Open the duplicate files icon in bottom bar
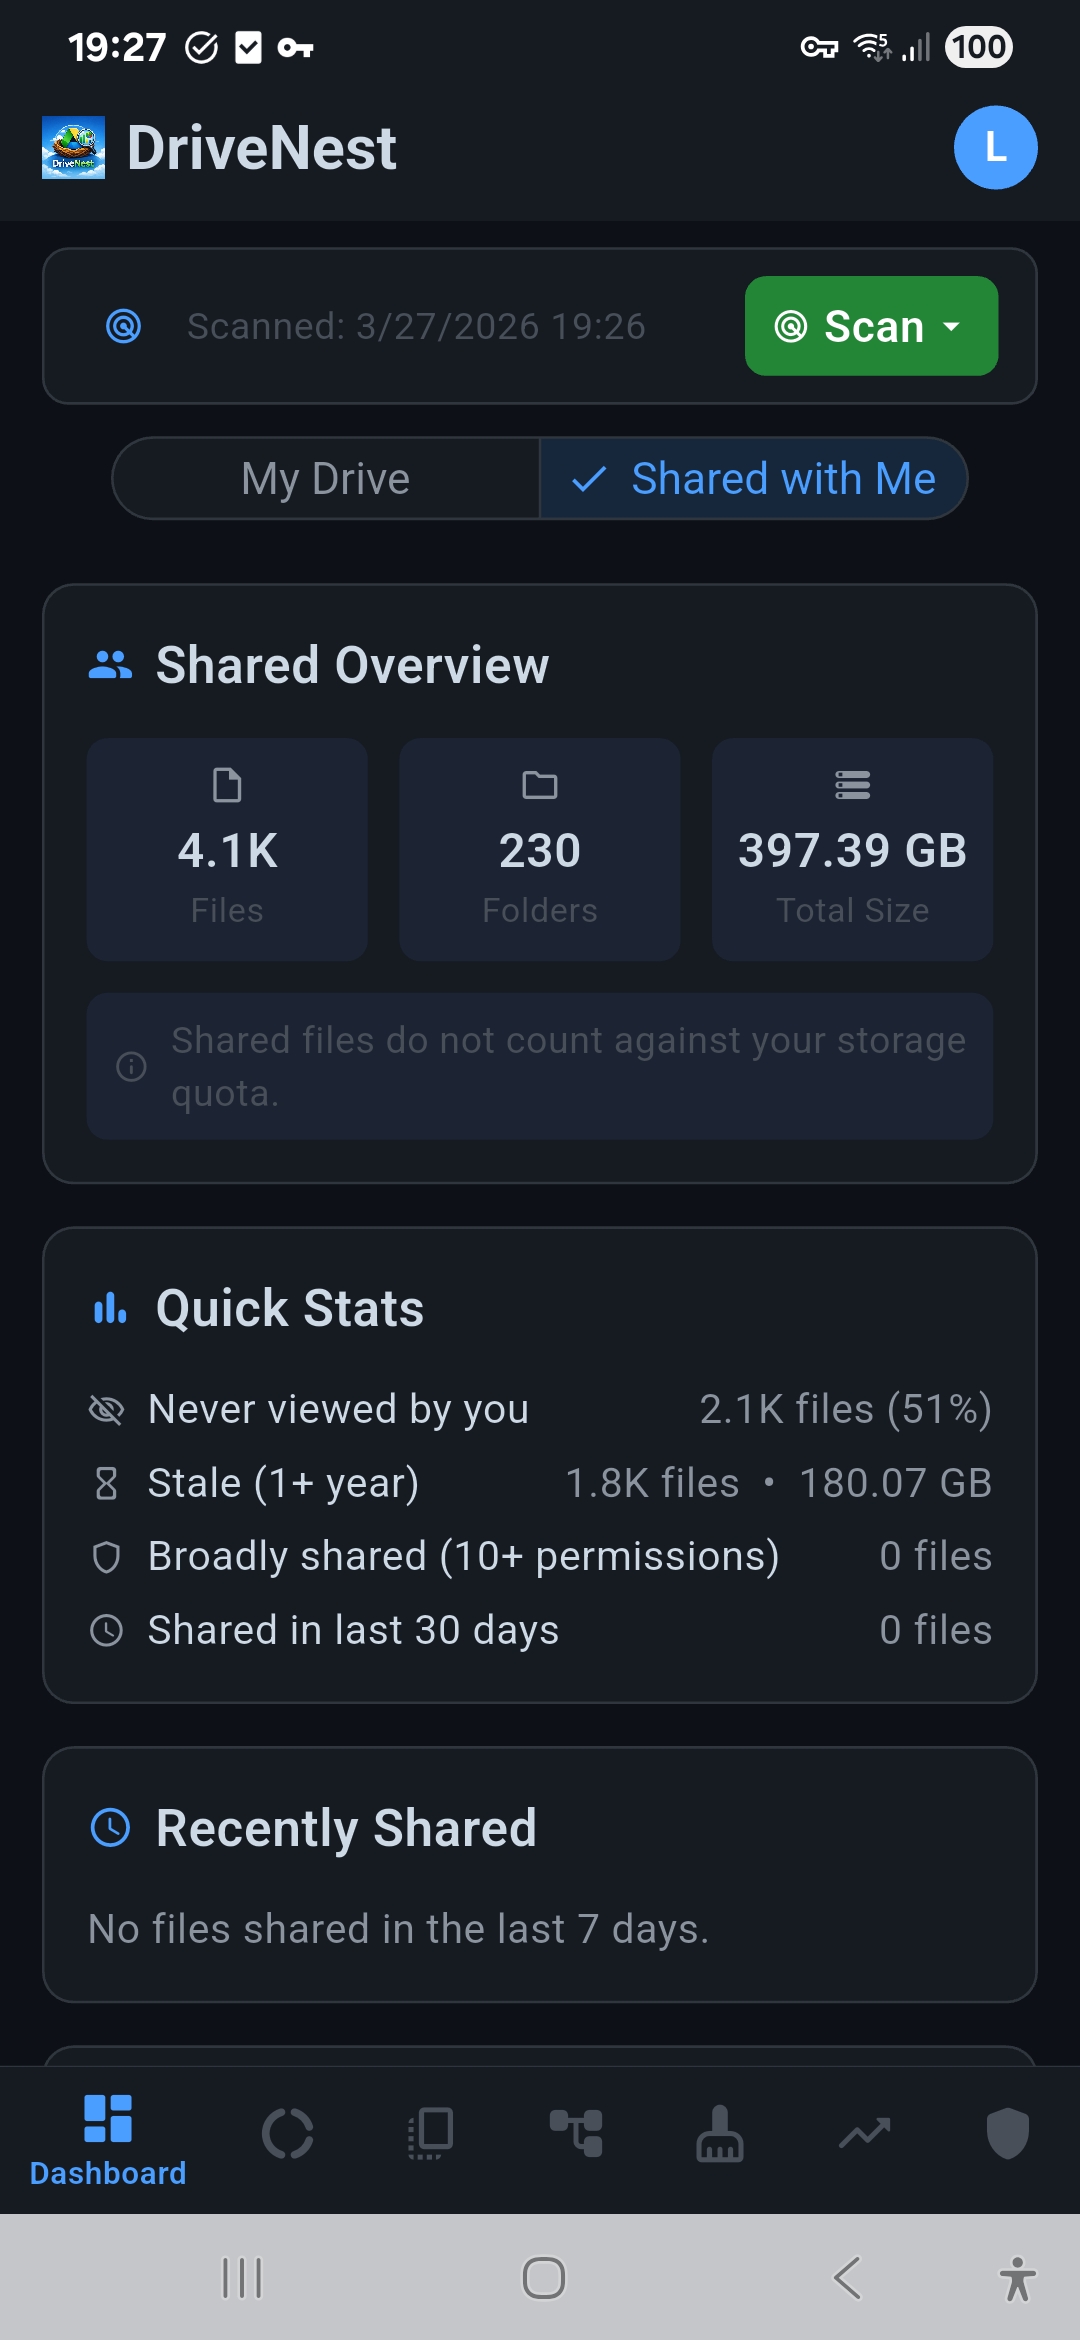Image resolution: width=1080 pixels, height=2340 pixels. [x=432, y=2134]
